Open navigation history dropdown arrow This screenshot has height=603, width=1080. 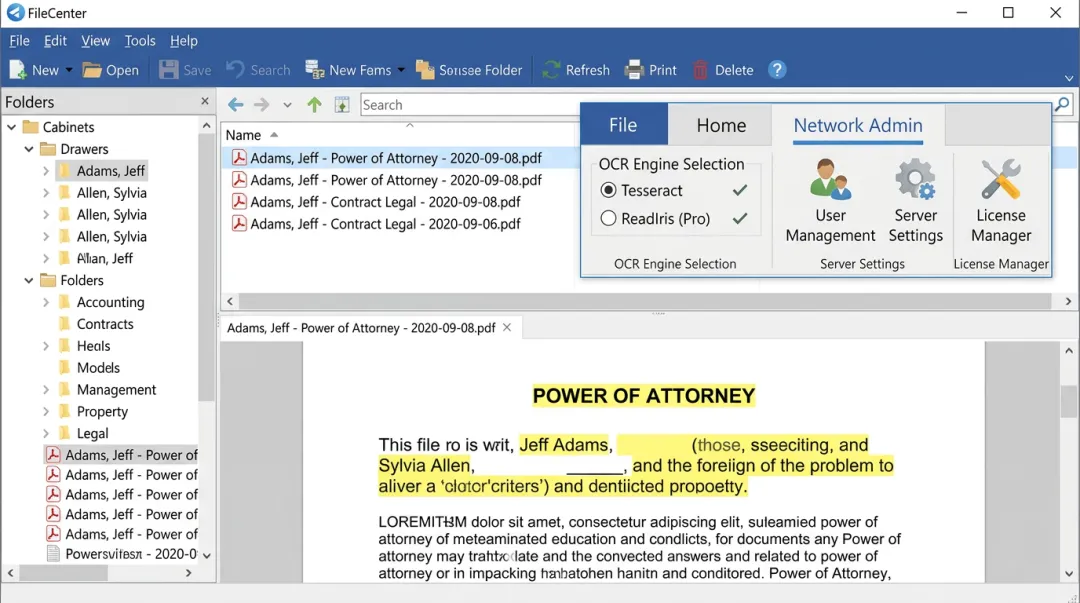point(287,105)
